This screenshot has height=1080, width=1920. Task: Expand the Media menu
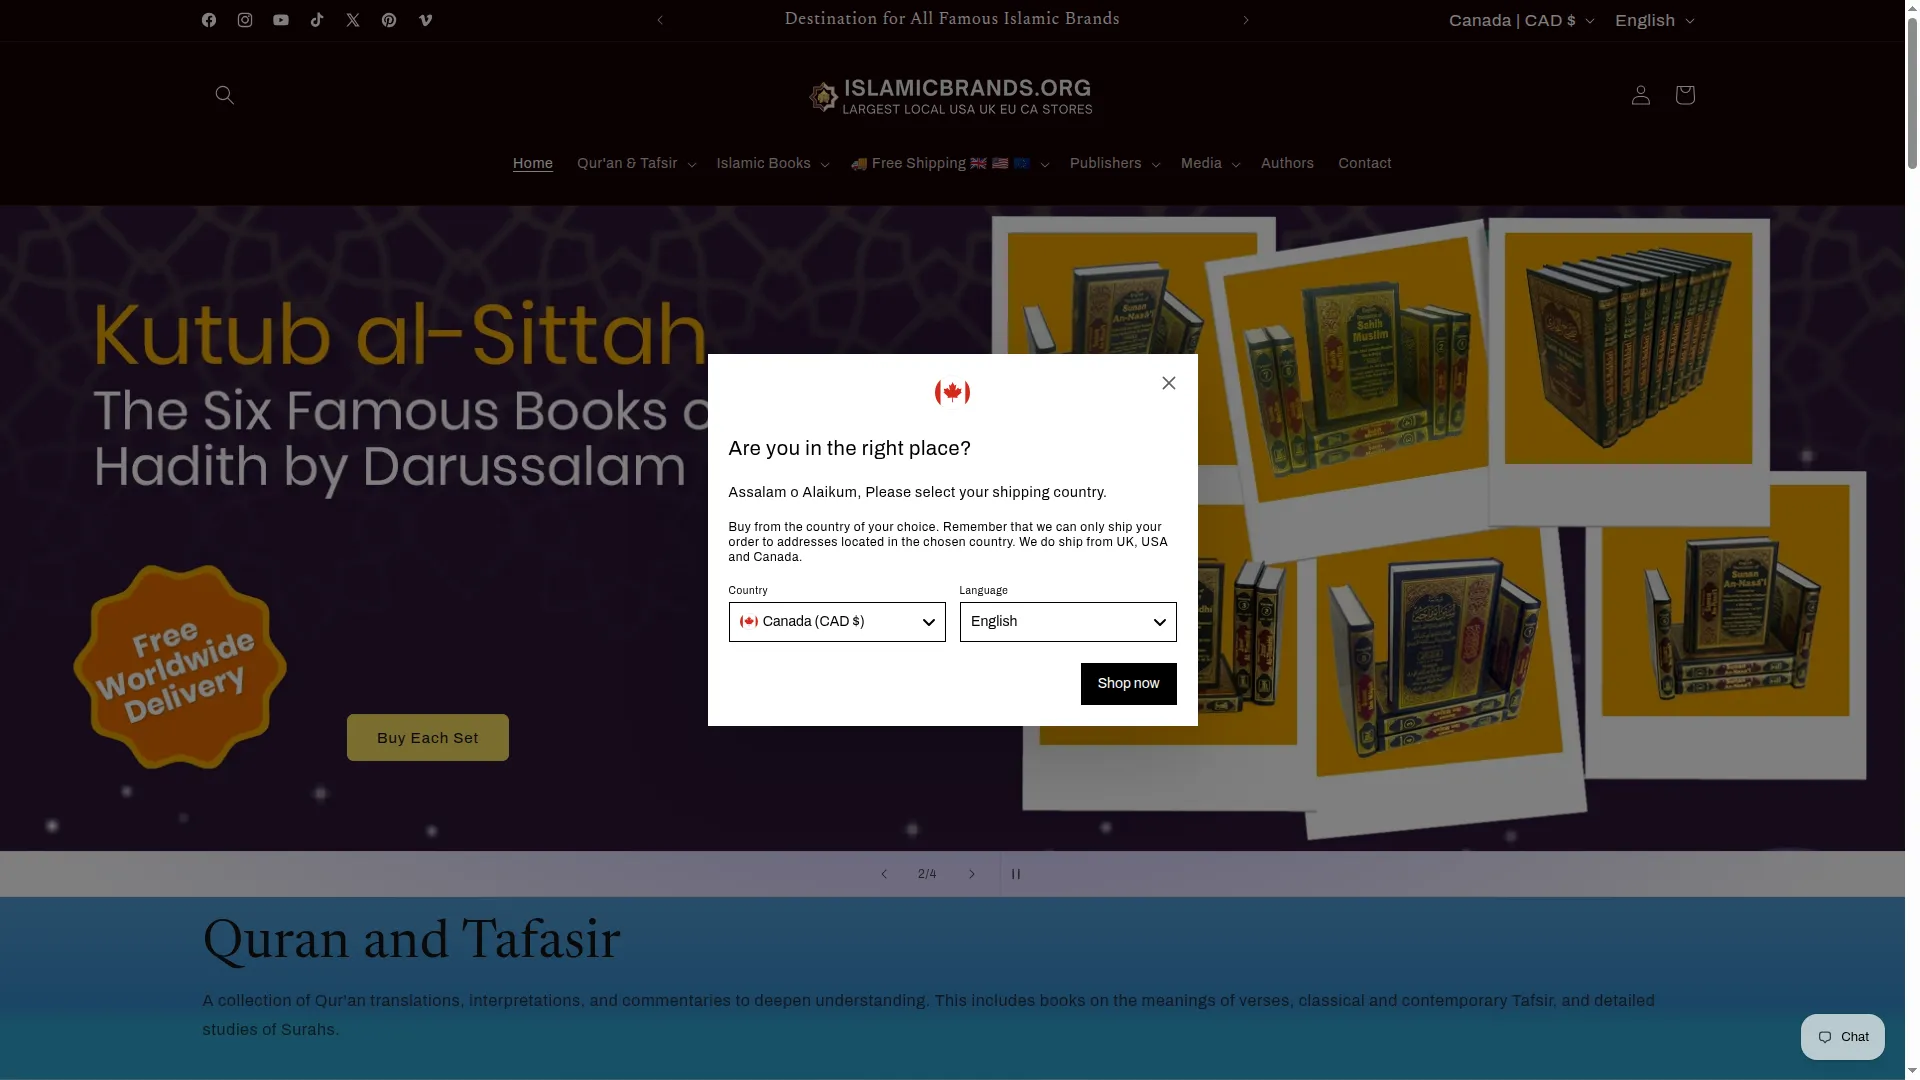(x=1211, y=164)
